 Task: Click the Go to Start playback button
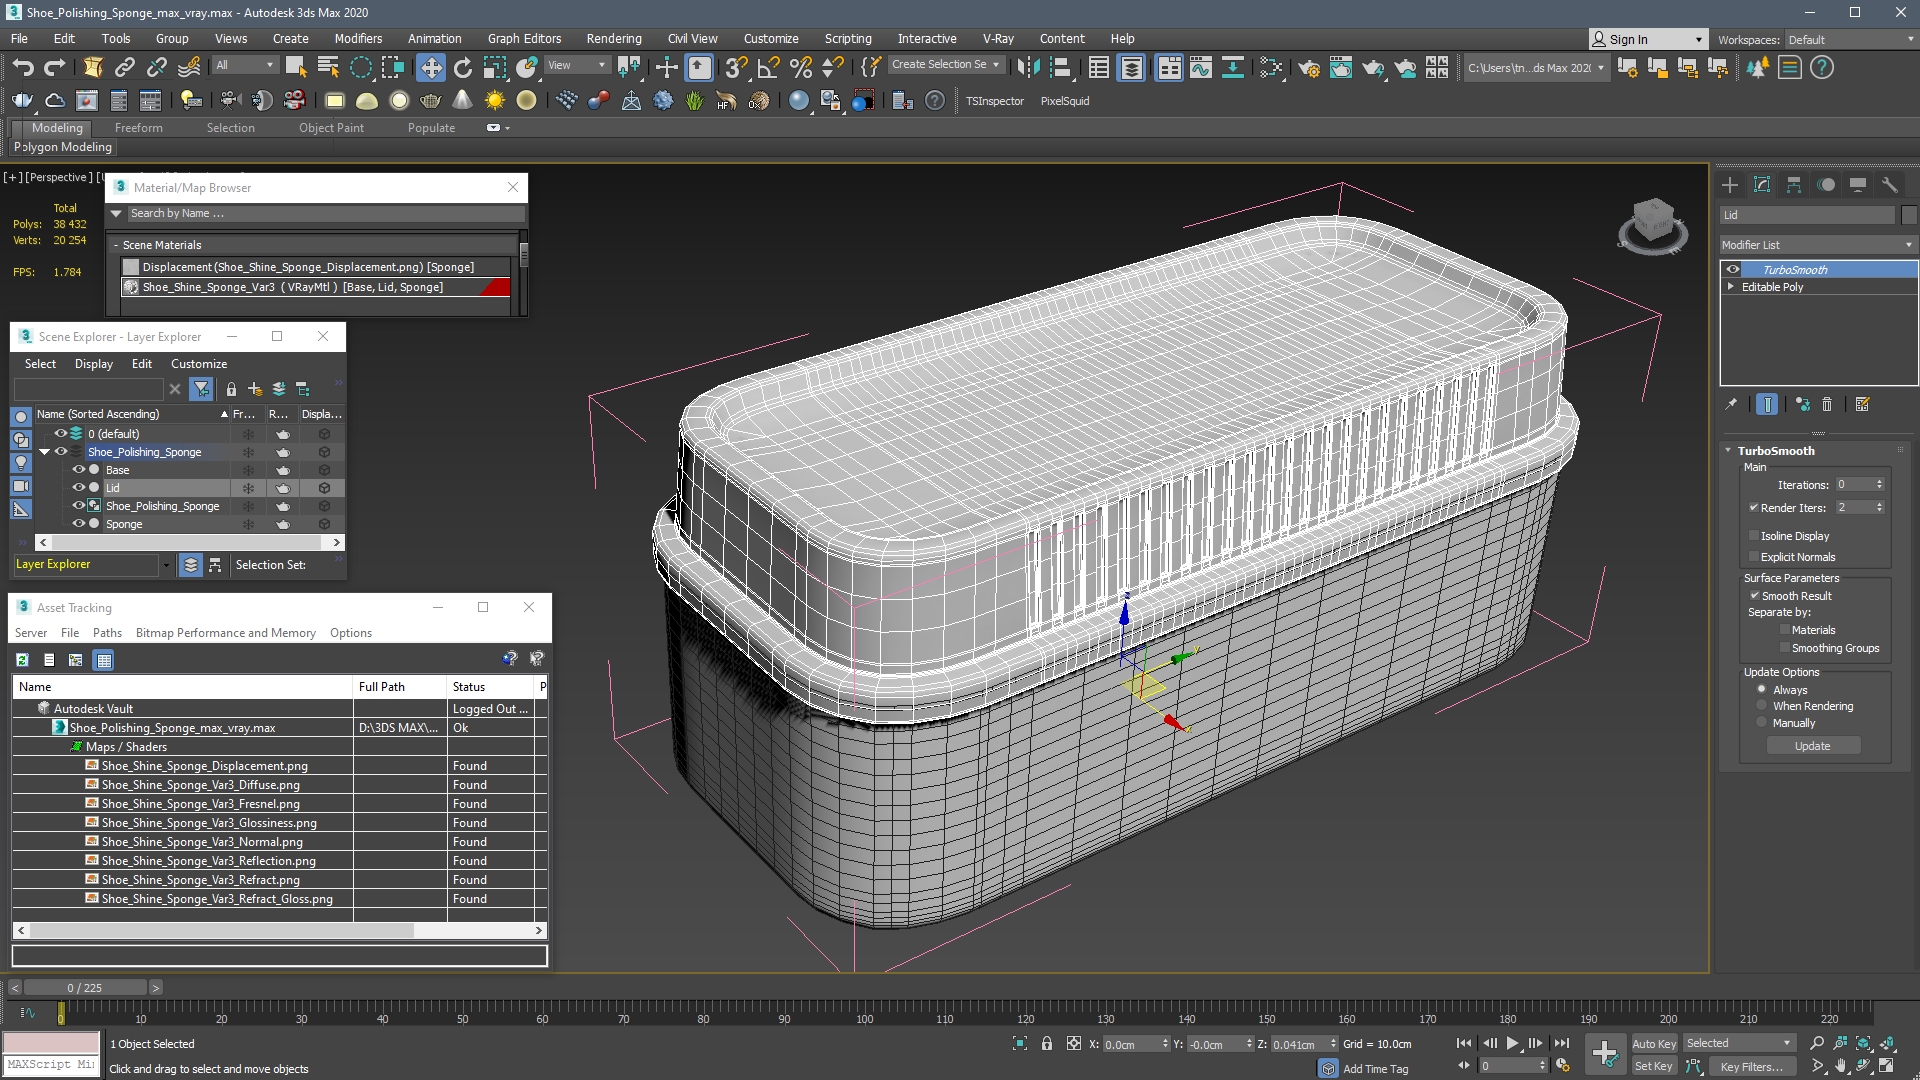pyautogui.click(x=1464, y=1043)
